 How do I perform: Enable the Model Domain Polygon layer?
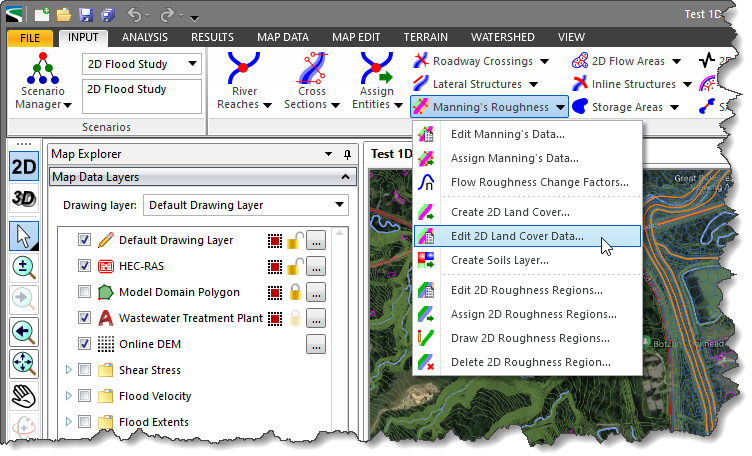click(84, 291)
